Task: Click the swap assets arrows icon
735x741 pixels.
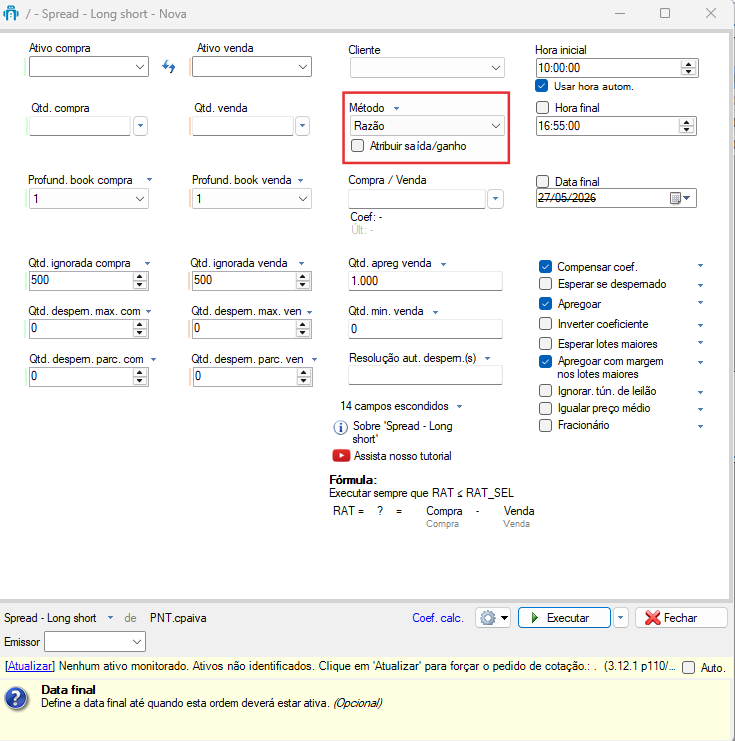Action: click(x=169, y=67)
